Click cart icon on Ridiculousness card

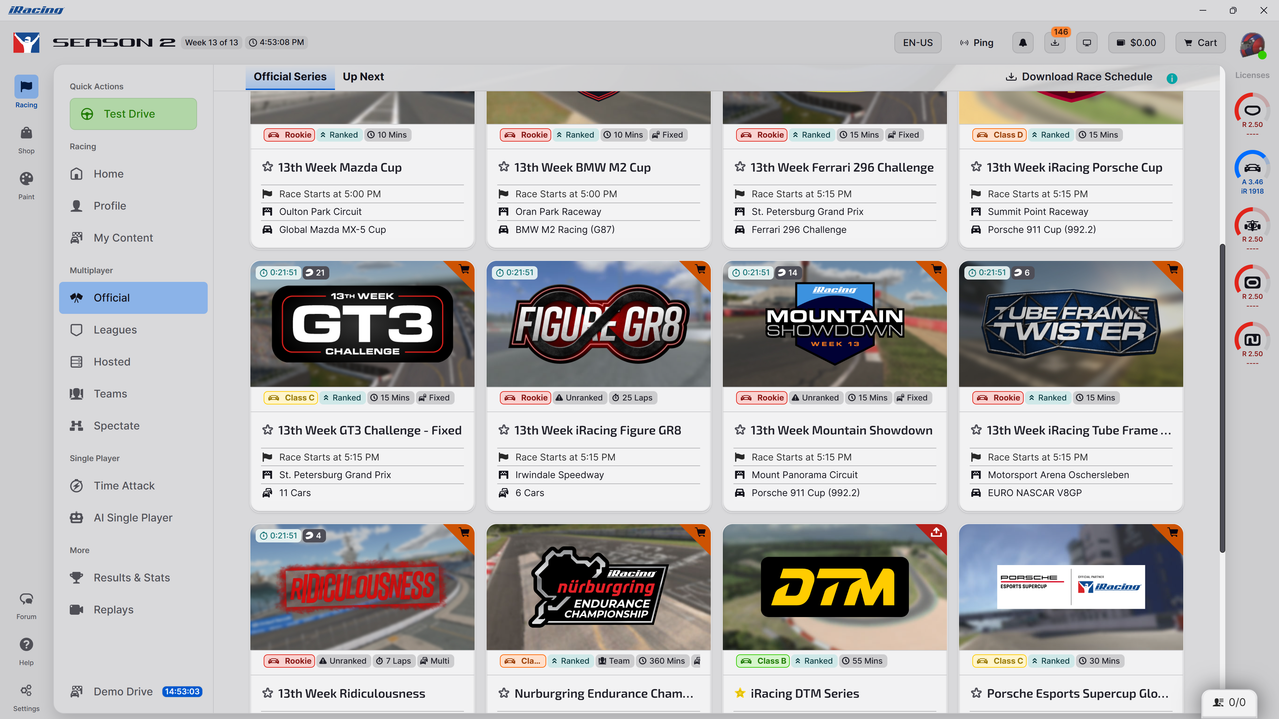[x=464, y=533]
